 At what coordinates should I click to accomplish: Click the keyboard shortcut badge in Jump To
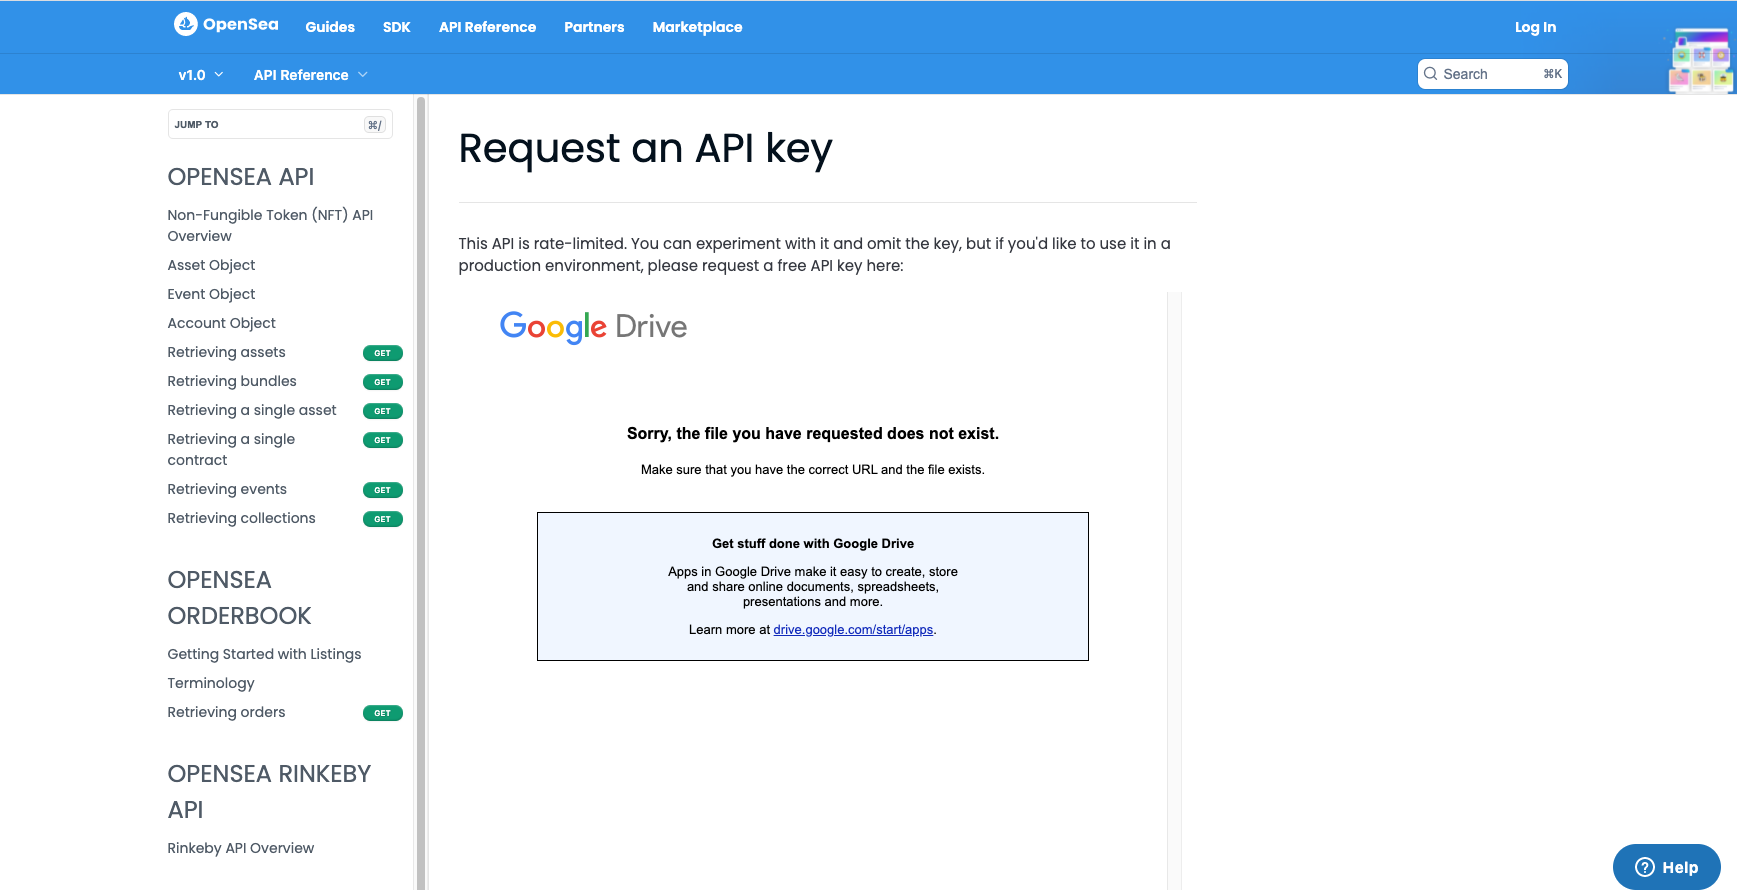[375, 124]
